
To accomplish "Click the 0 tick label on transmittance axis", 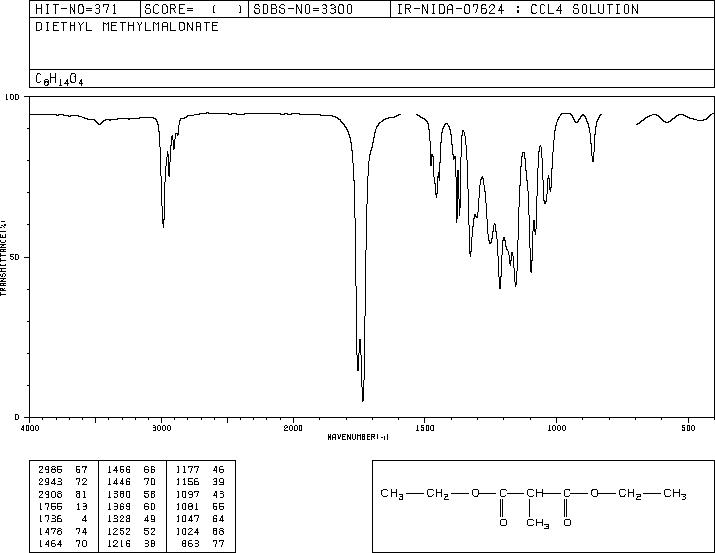I will click(17, 417).
